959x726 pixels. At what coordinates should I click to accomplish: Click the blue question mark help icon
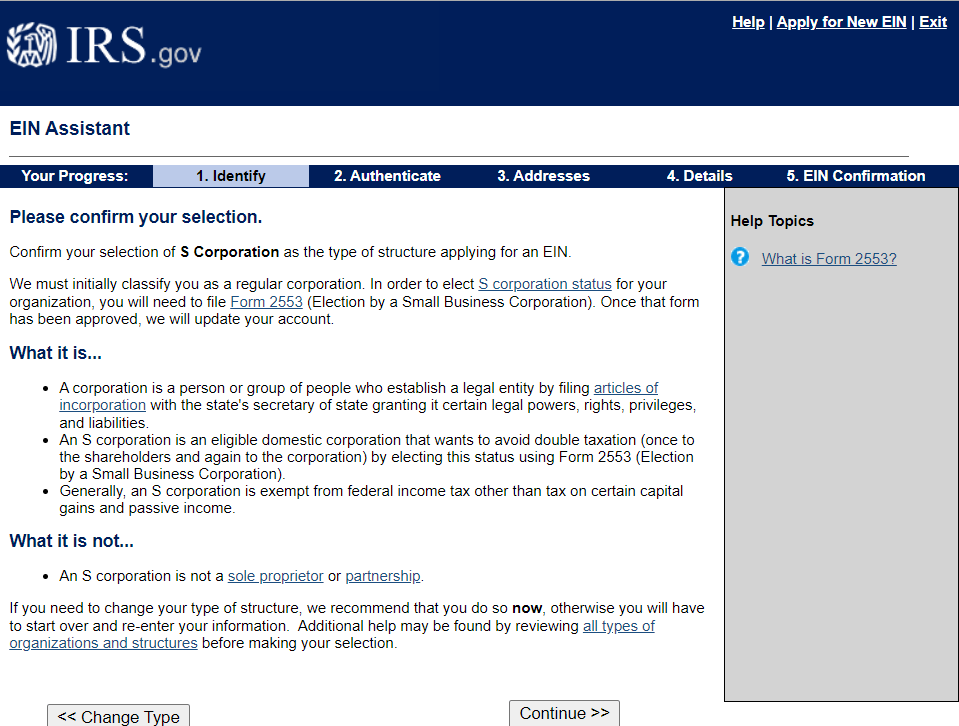coord(740,257)
